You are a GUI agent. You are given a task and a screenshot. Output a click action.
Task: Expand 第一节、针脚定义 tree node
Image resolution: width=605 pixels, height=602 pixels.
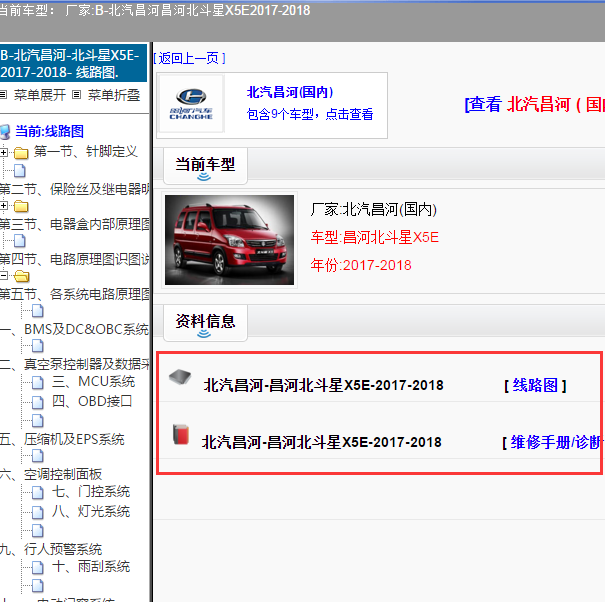tap(4, 152)
